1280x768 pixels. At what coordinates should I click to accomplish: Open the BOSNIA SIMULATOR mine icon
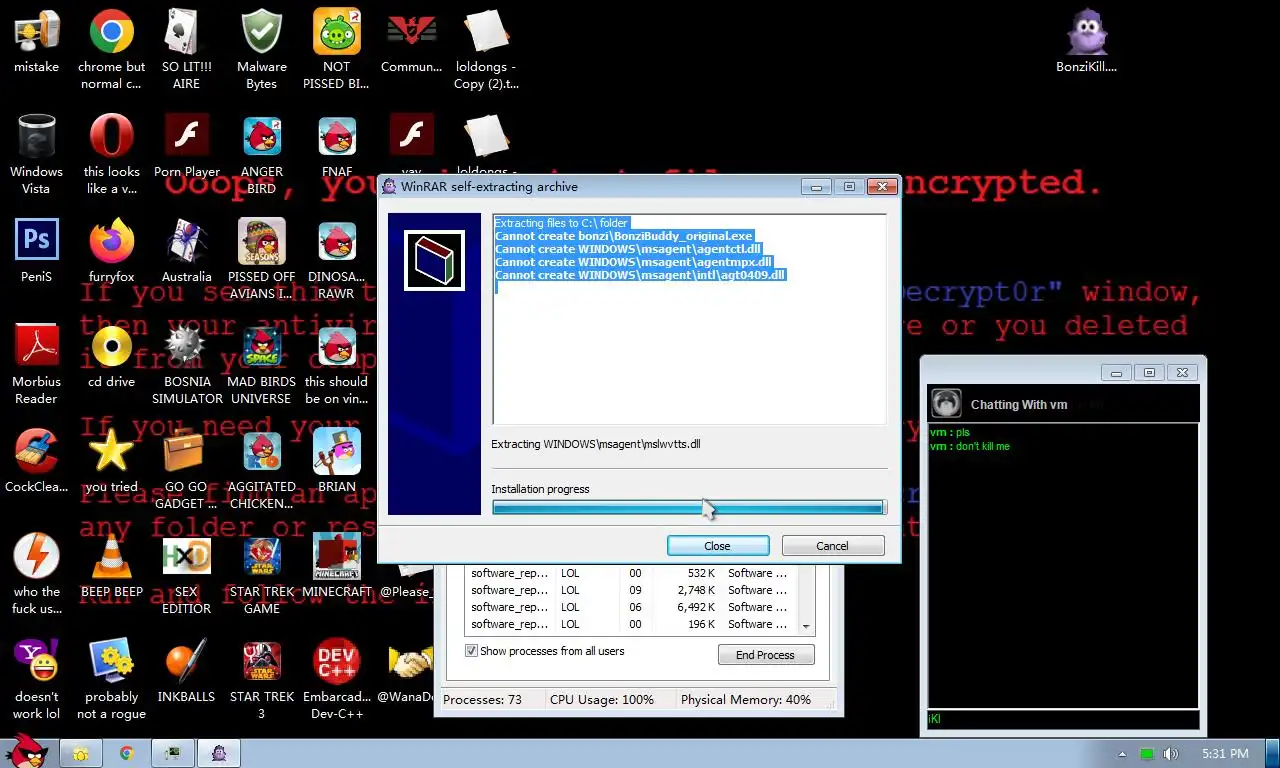186,365
